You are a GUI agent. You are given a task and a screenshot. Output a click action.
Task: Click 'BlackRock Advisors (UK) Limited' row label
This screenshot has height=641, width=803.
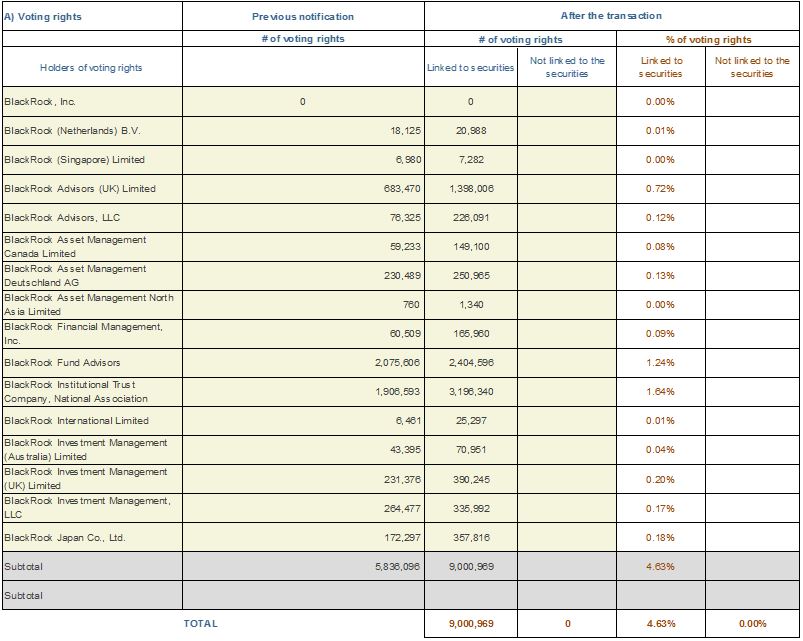tap(80, 188)
